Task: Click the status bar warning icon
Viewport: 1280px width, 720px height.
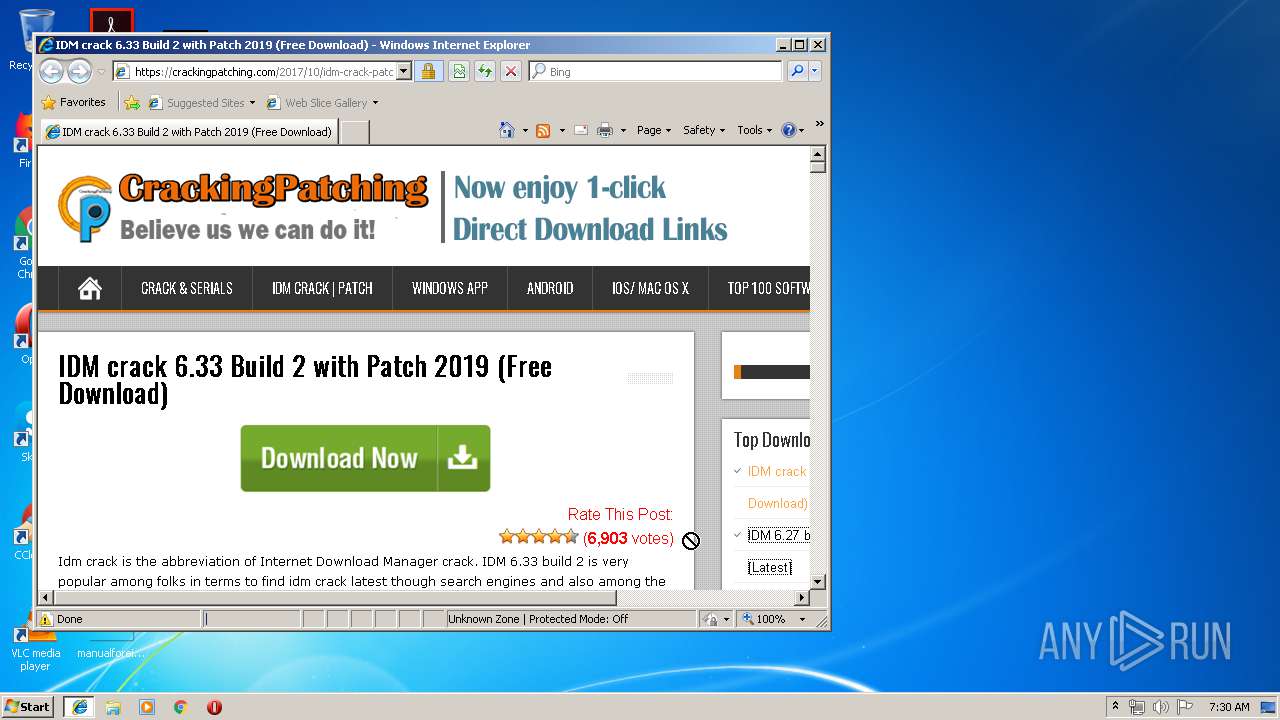Action: tap(45, 619)
